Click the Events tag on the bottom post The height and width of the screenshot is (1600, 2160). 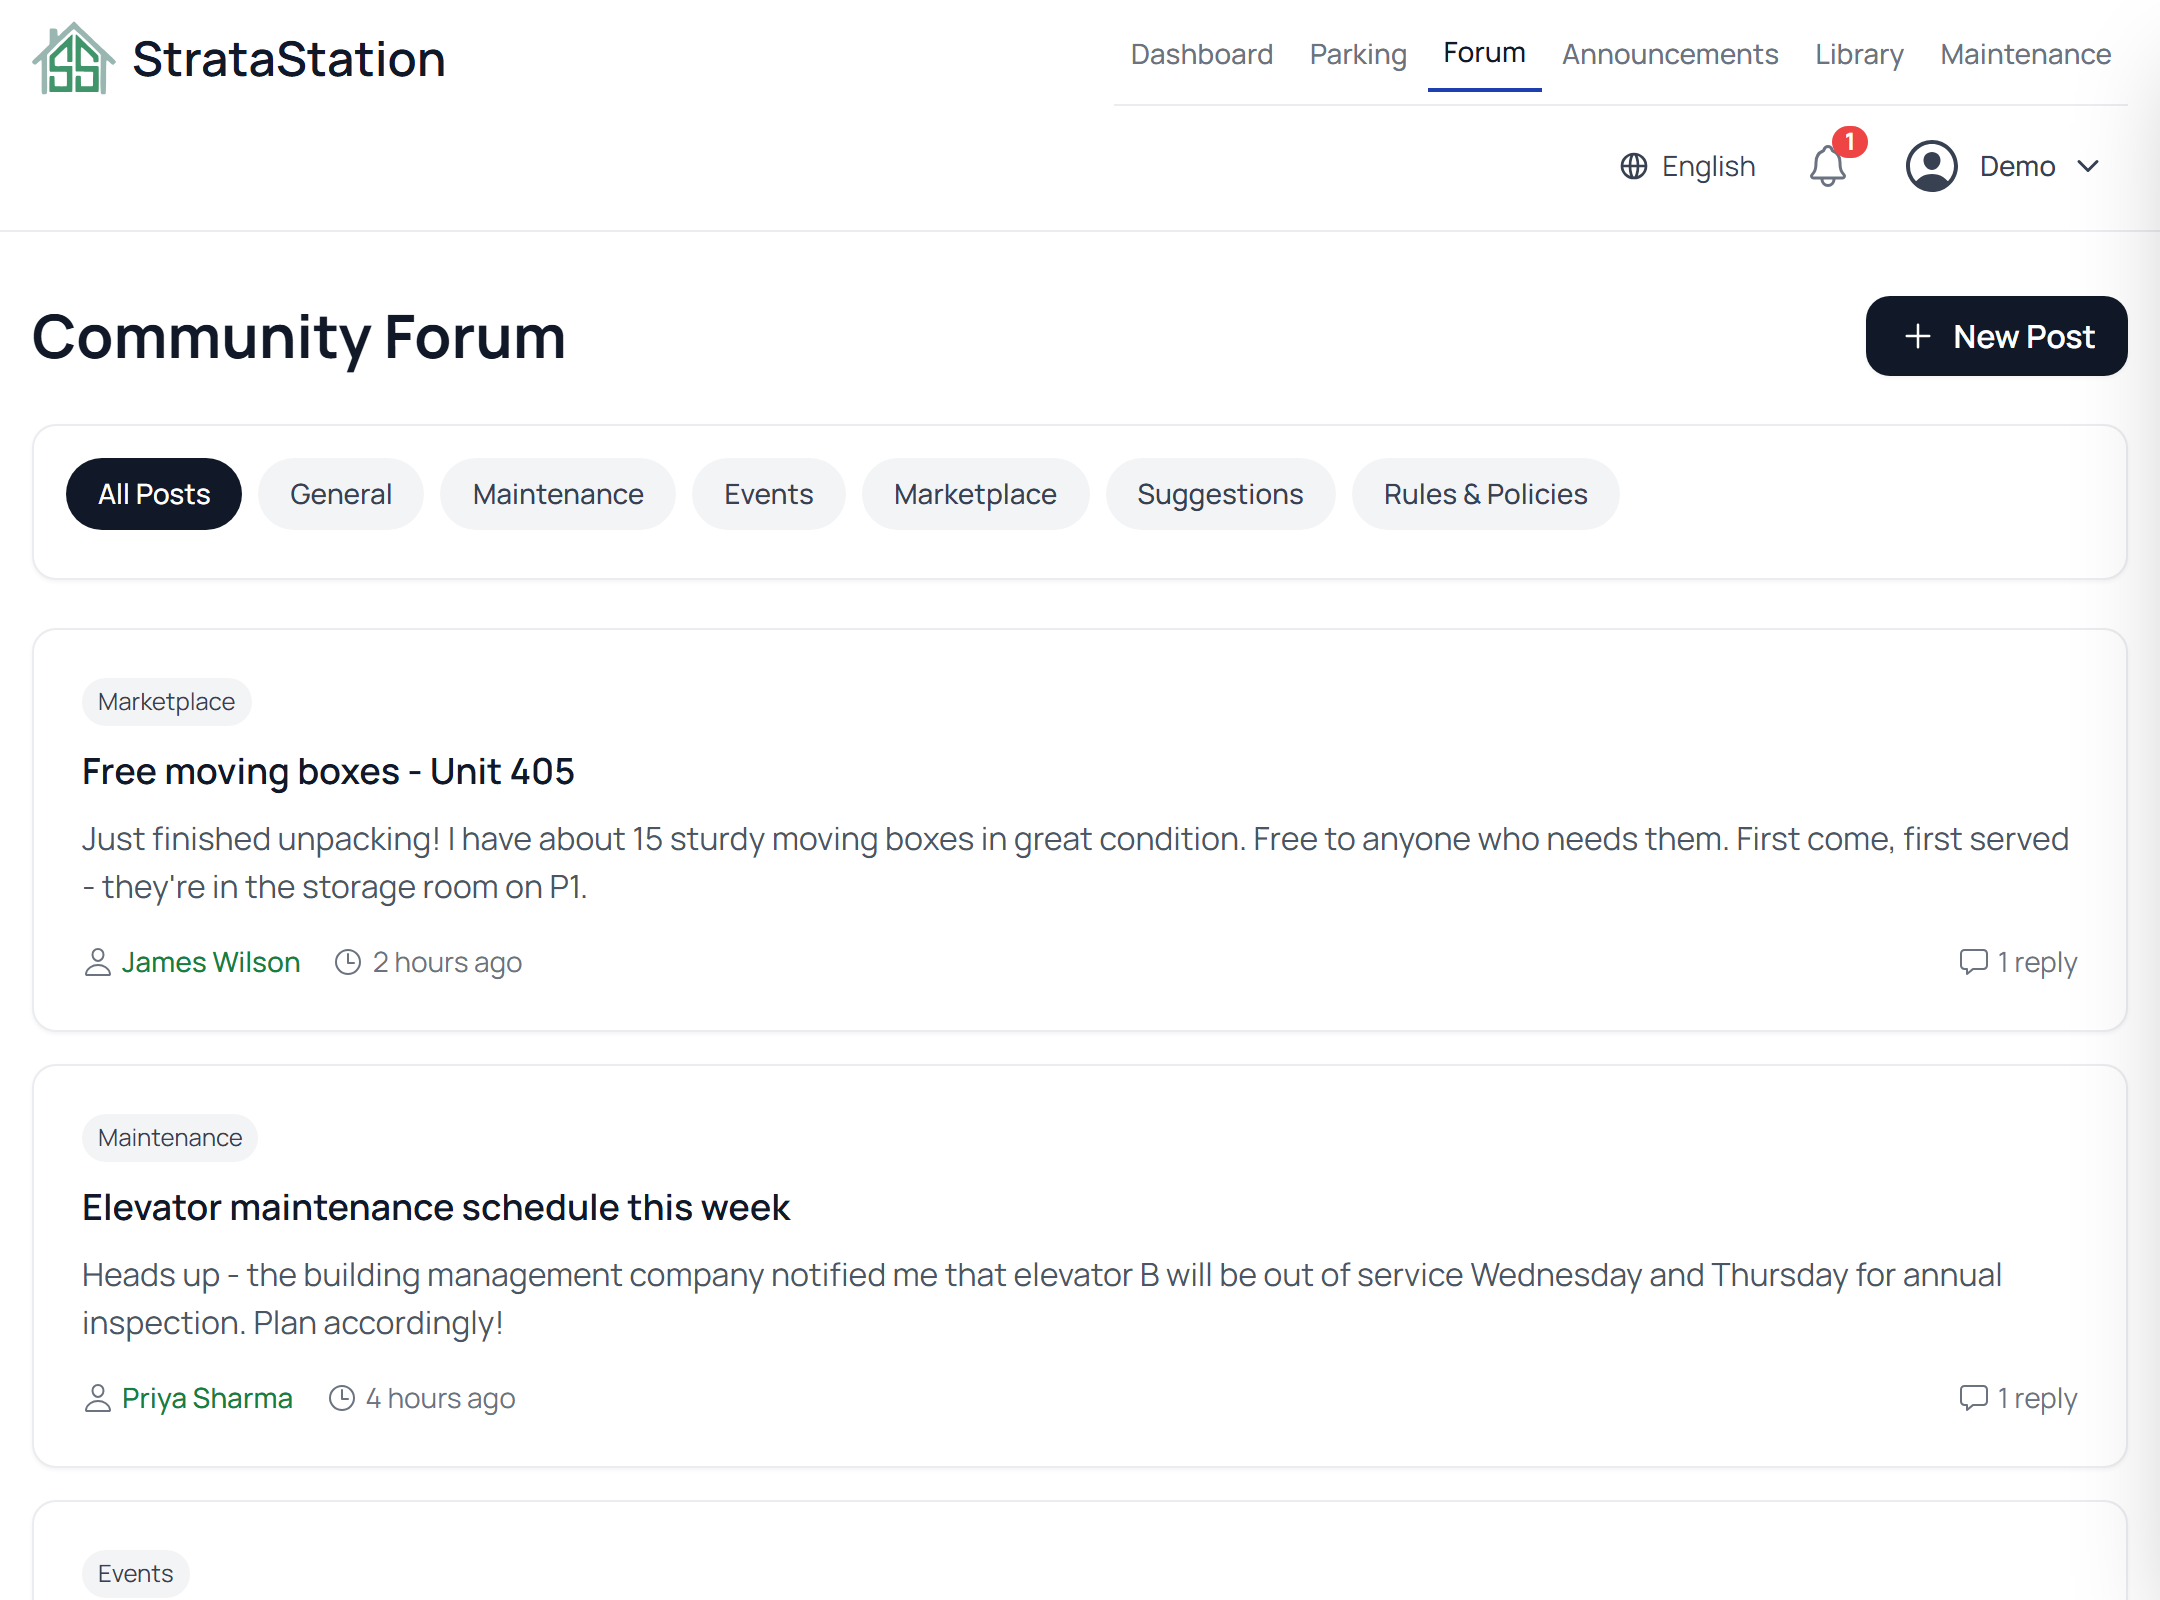135,1574
